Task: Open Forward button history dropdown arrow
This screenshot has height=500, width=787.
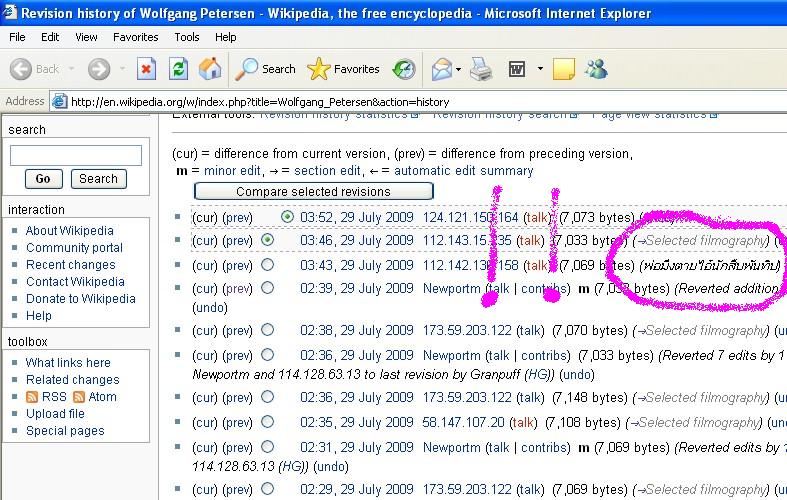Action: coord(122,68)
